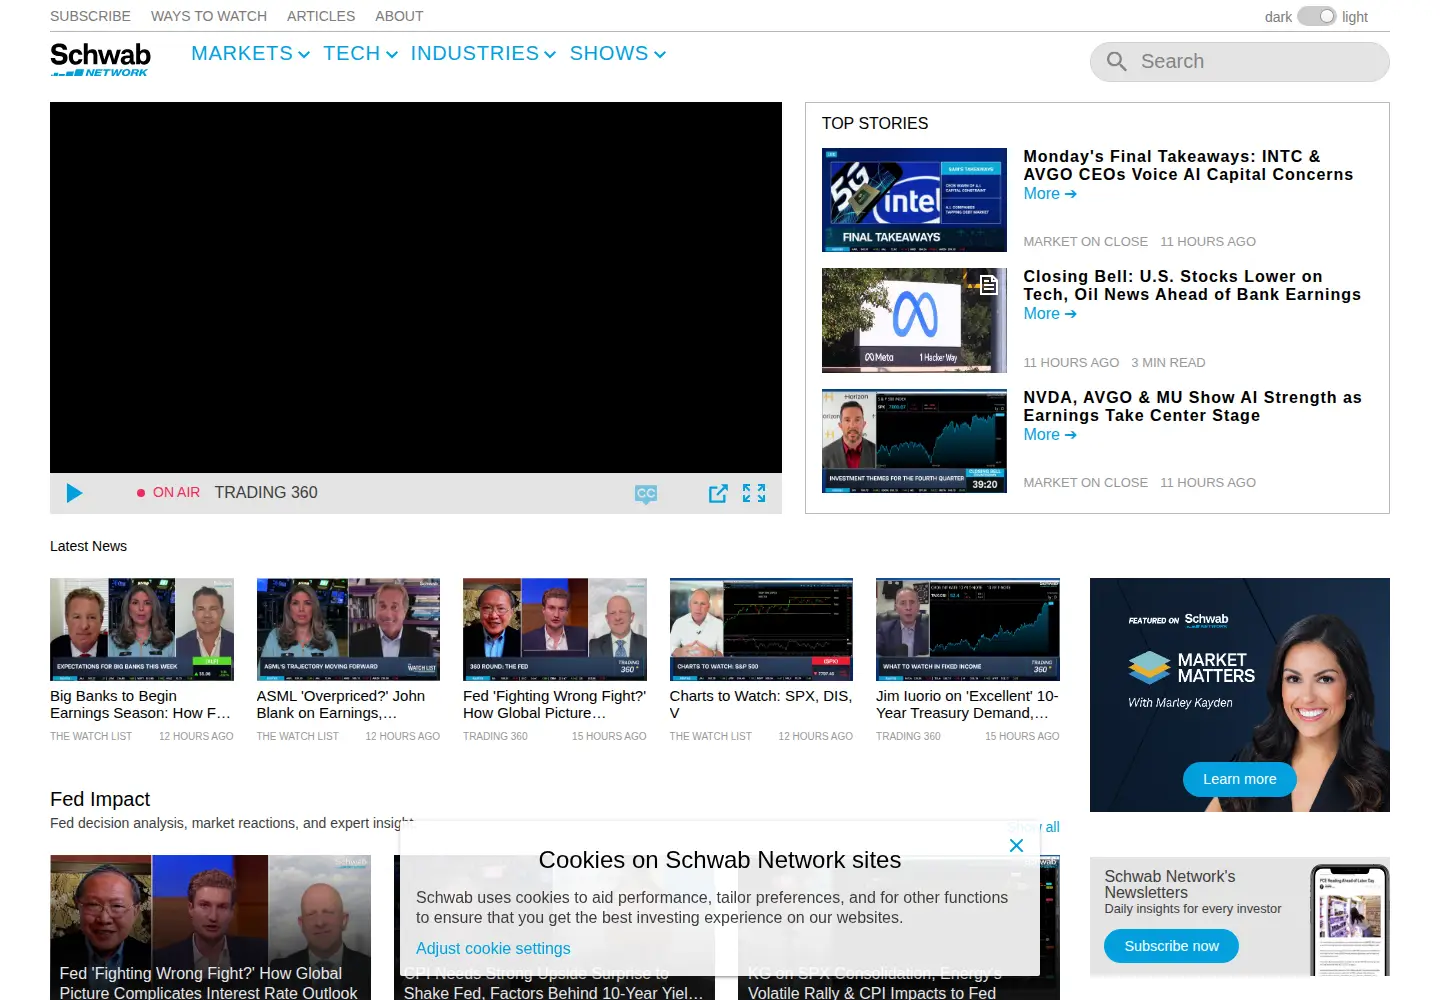Click the 'dark' theme label
This screenshot has width=1440, height=1000.
pyautogui.click(x=1278, y=17)
